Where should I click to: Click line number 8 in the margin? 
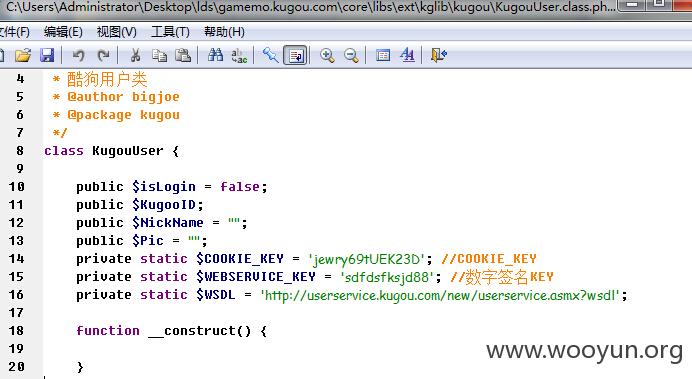20,150
